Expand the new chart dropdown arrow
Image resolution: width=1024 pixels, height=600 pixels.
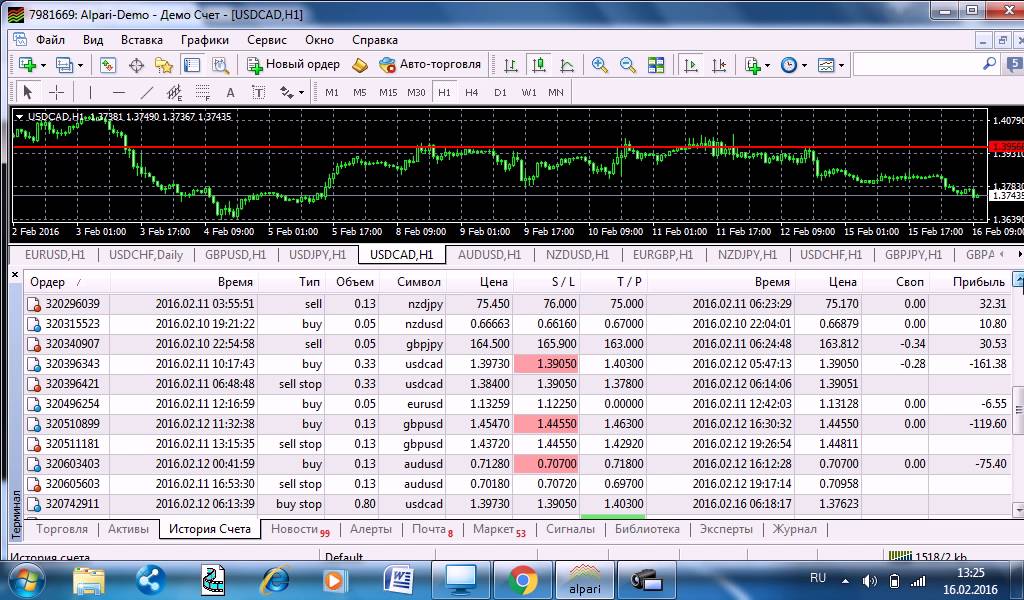pyautogui.click(x=43, y=65)
